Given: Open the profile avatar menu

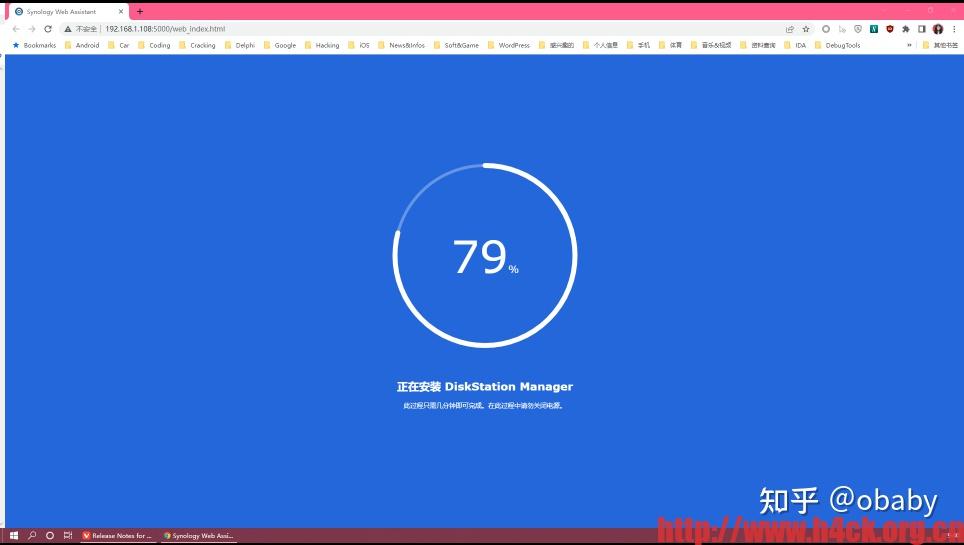Looking at the screenshot, I should (x=938, y=29).
